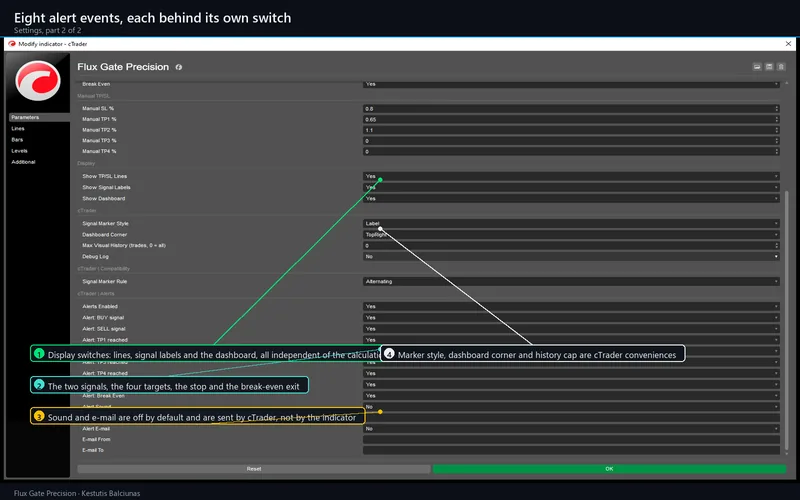This screenshot has height=500, width=800.
Task: Close the Modify indicator window
Action: point(788,44)
